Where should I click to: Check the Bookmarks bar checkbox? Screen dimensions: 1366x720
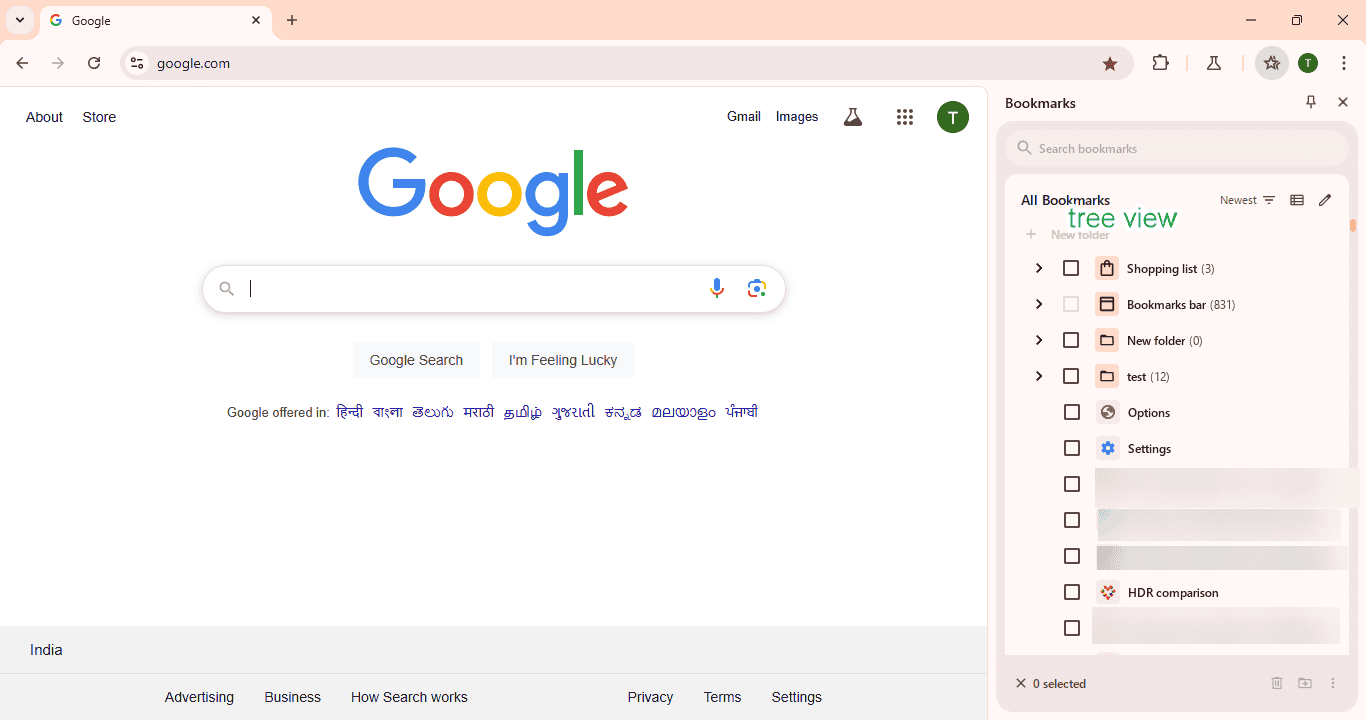point(1071,304)
